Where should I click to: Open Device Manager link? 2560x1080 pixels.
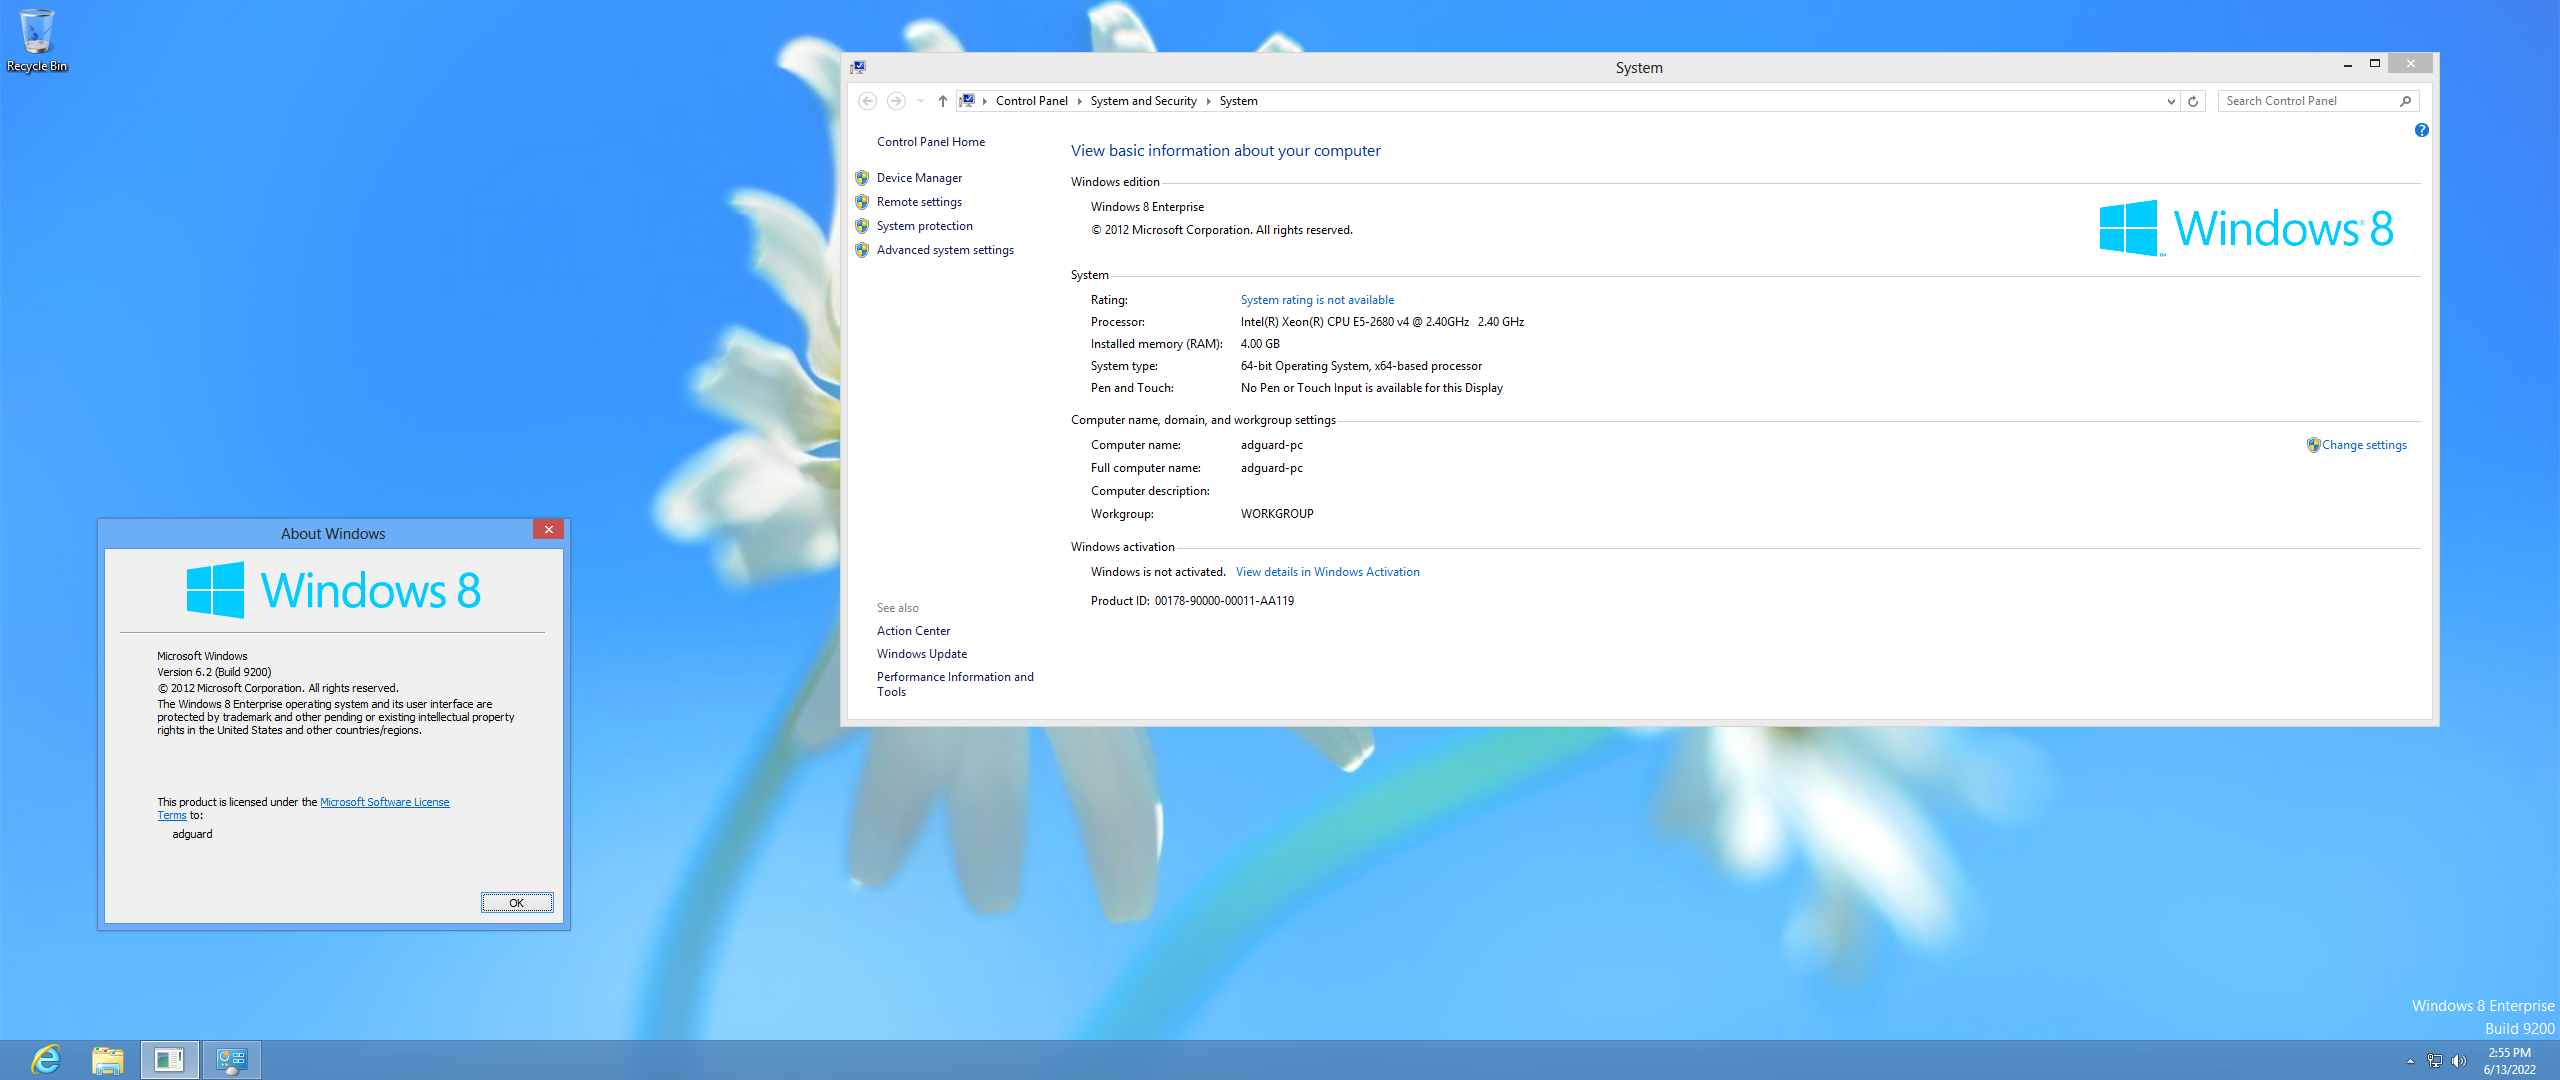pos(919,178)
